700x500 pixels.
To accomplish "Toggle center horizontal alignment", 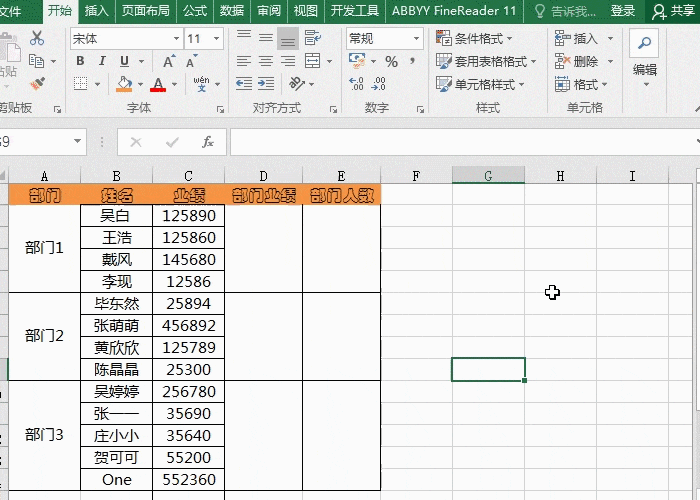I will (265, 62).
